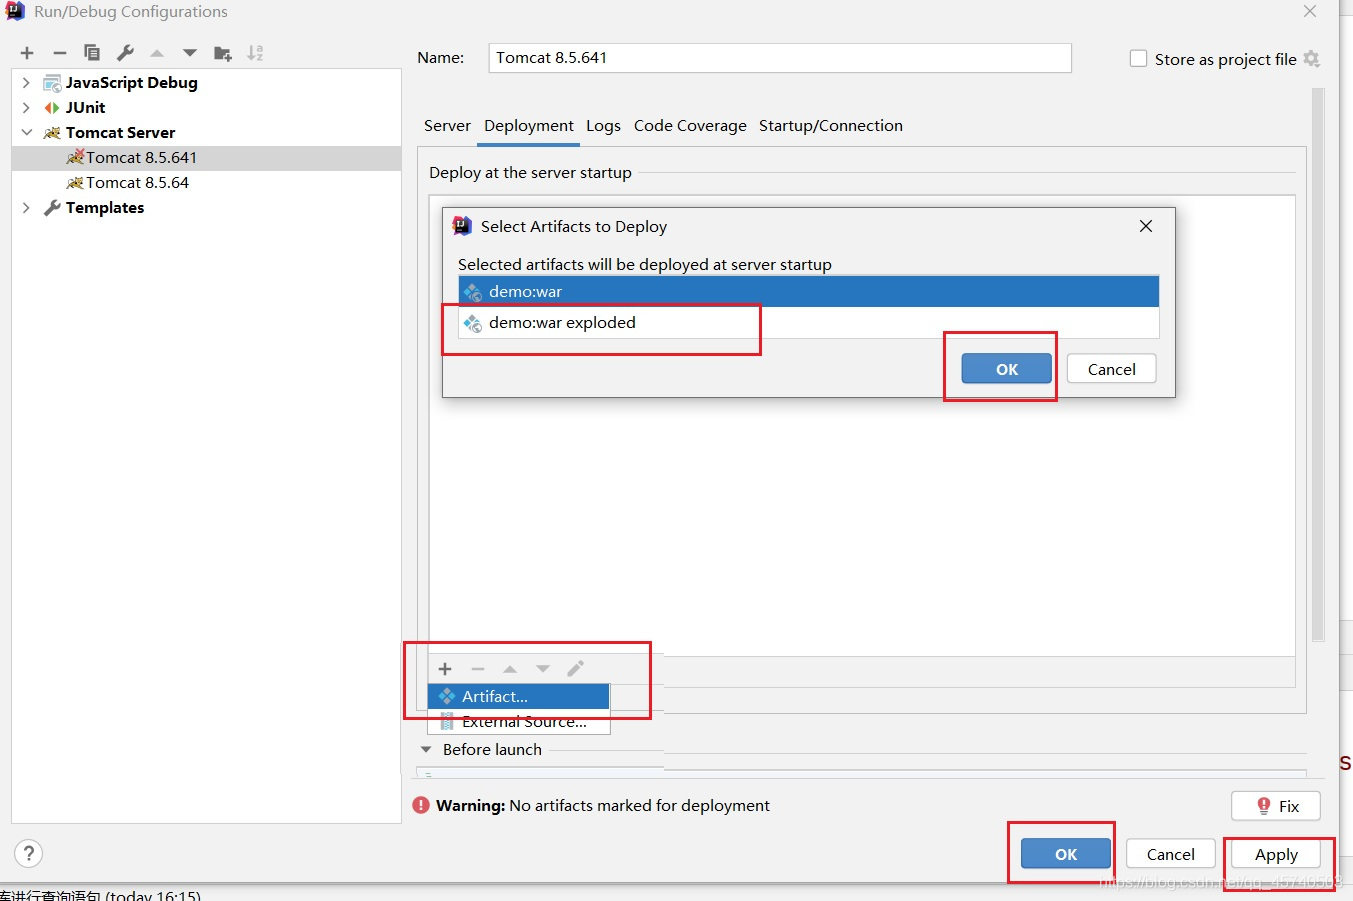Edit deployment item pencil icon
This screenshot has width=1353, height=901.
[576, 669]
